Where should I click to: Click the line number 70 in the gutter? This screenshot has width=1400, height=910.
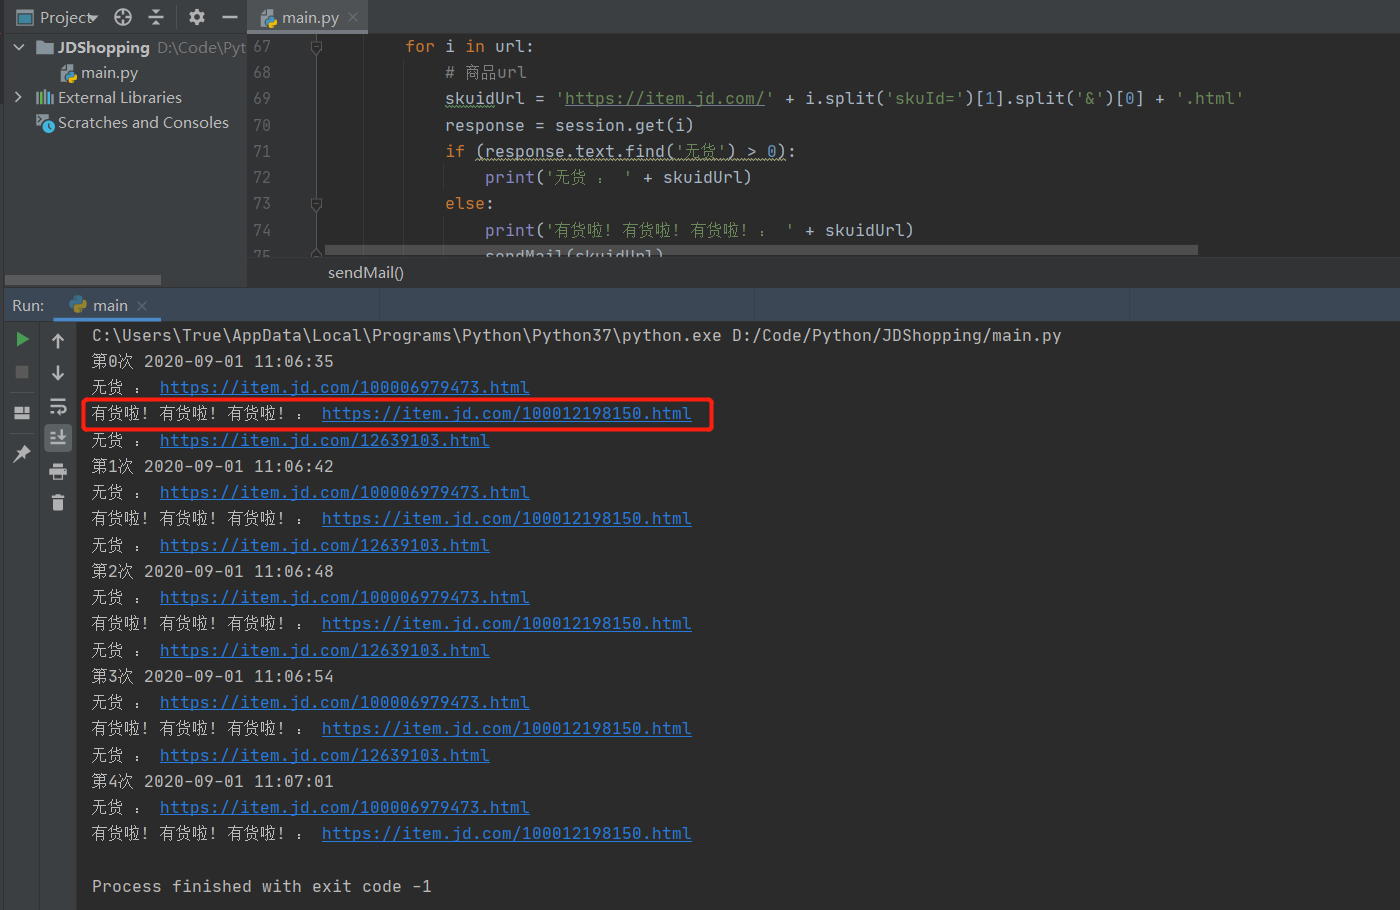(262, 125)
